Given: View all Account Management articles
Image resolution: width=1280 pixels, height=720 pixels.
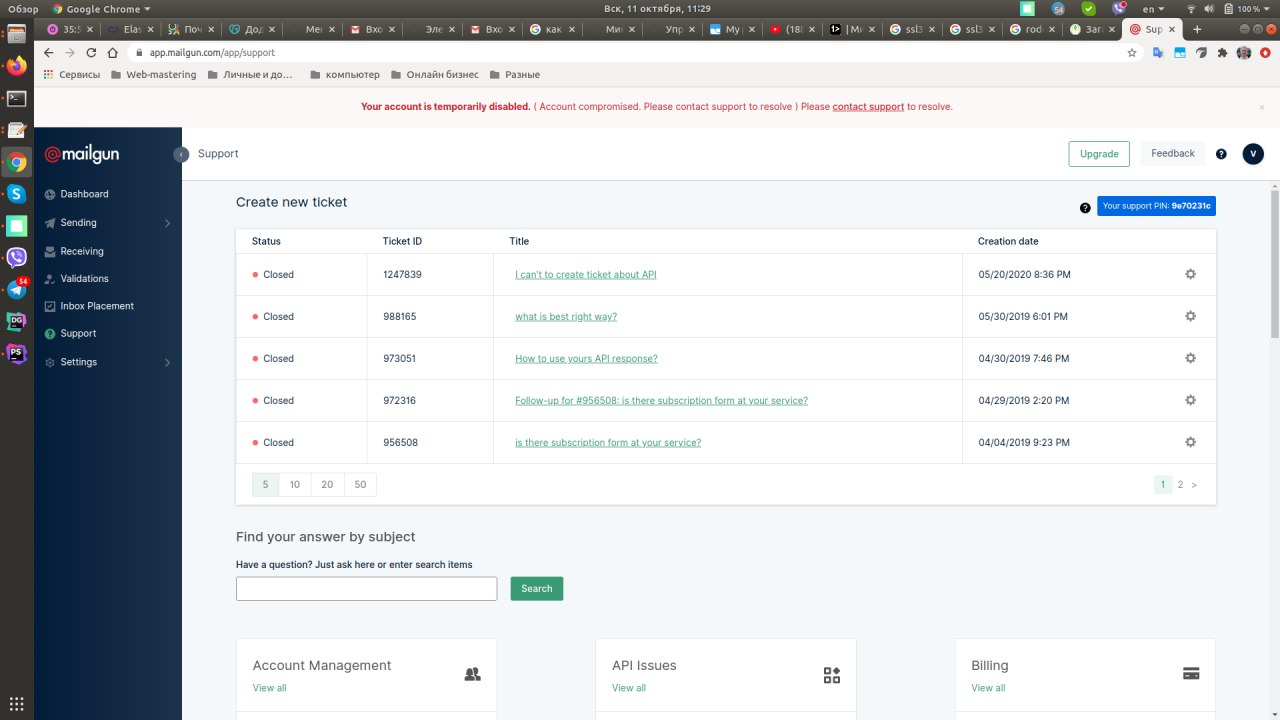Looking at the screenshot, I should (270, 688).
